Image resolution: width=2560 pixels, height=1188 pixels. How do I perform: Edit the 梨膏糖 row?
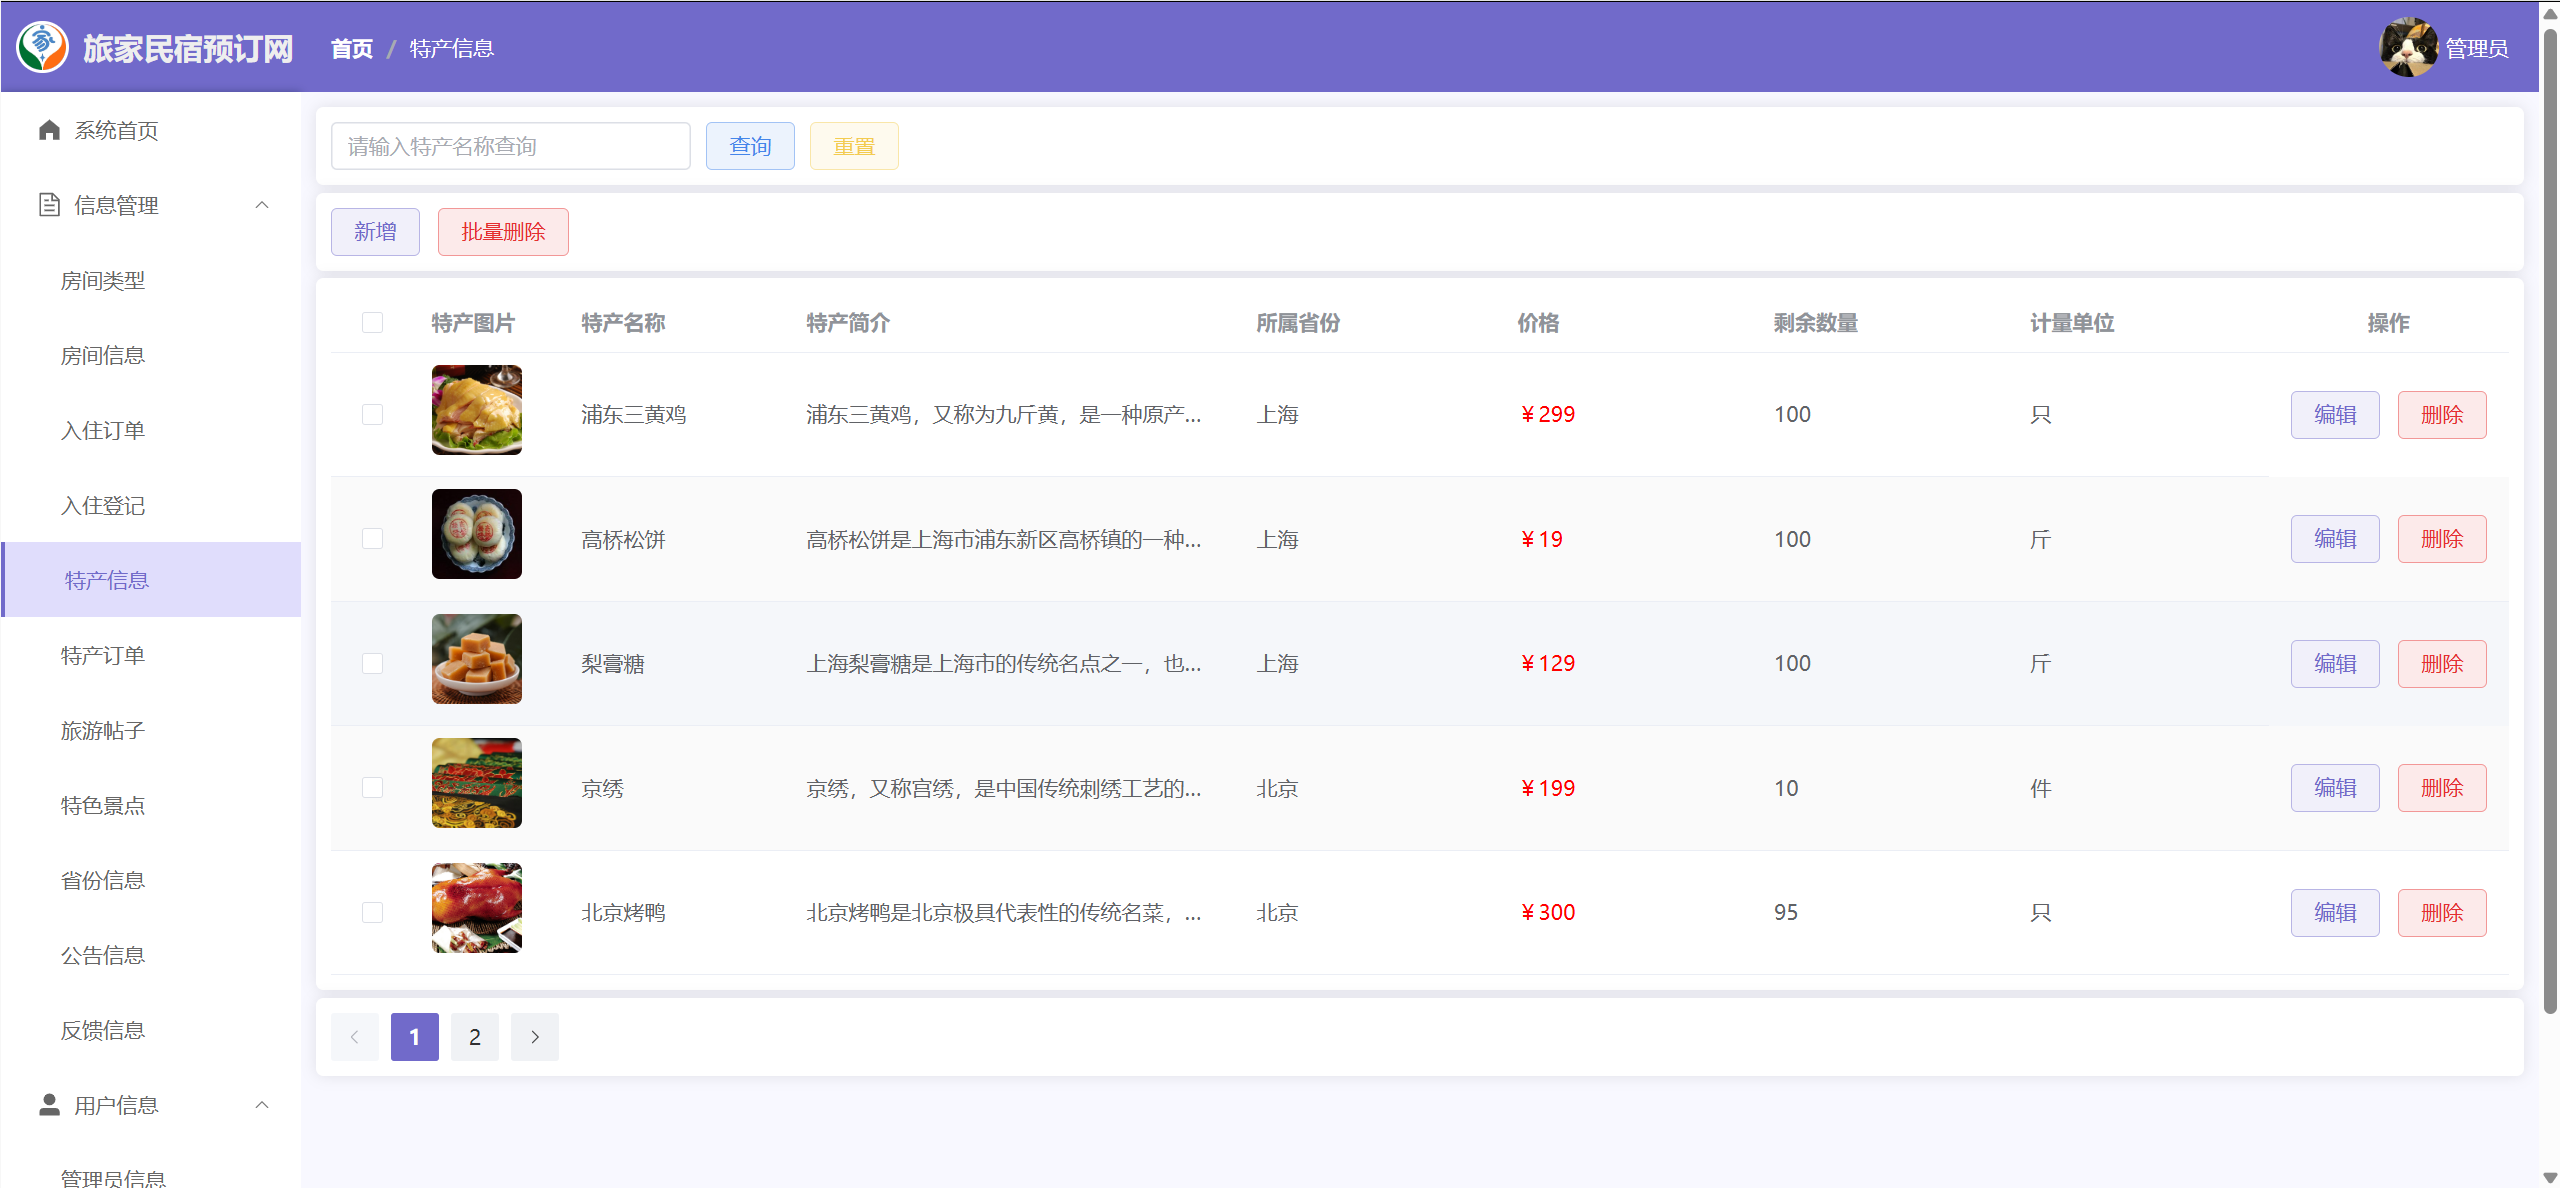(2334, 664)
